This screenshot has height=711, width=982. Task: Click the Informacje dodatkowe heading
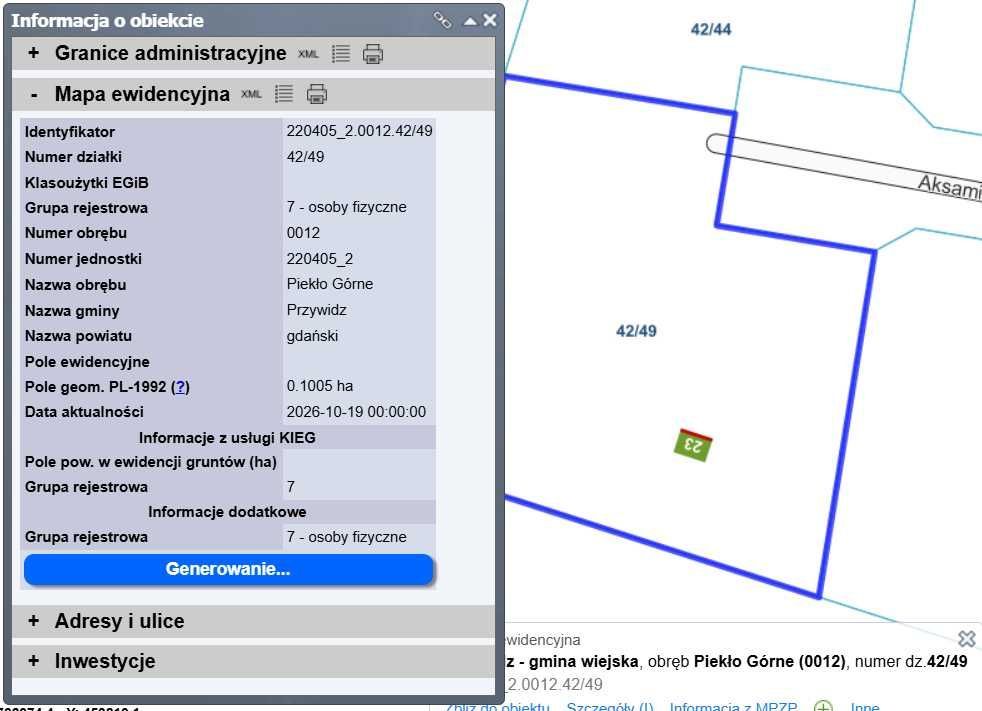coord(227,512)
